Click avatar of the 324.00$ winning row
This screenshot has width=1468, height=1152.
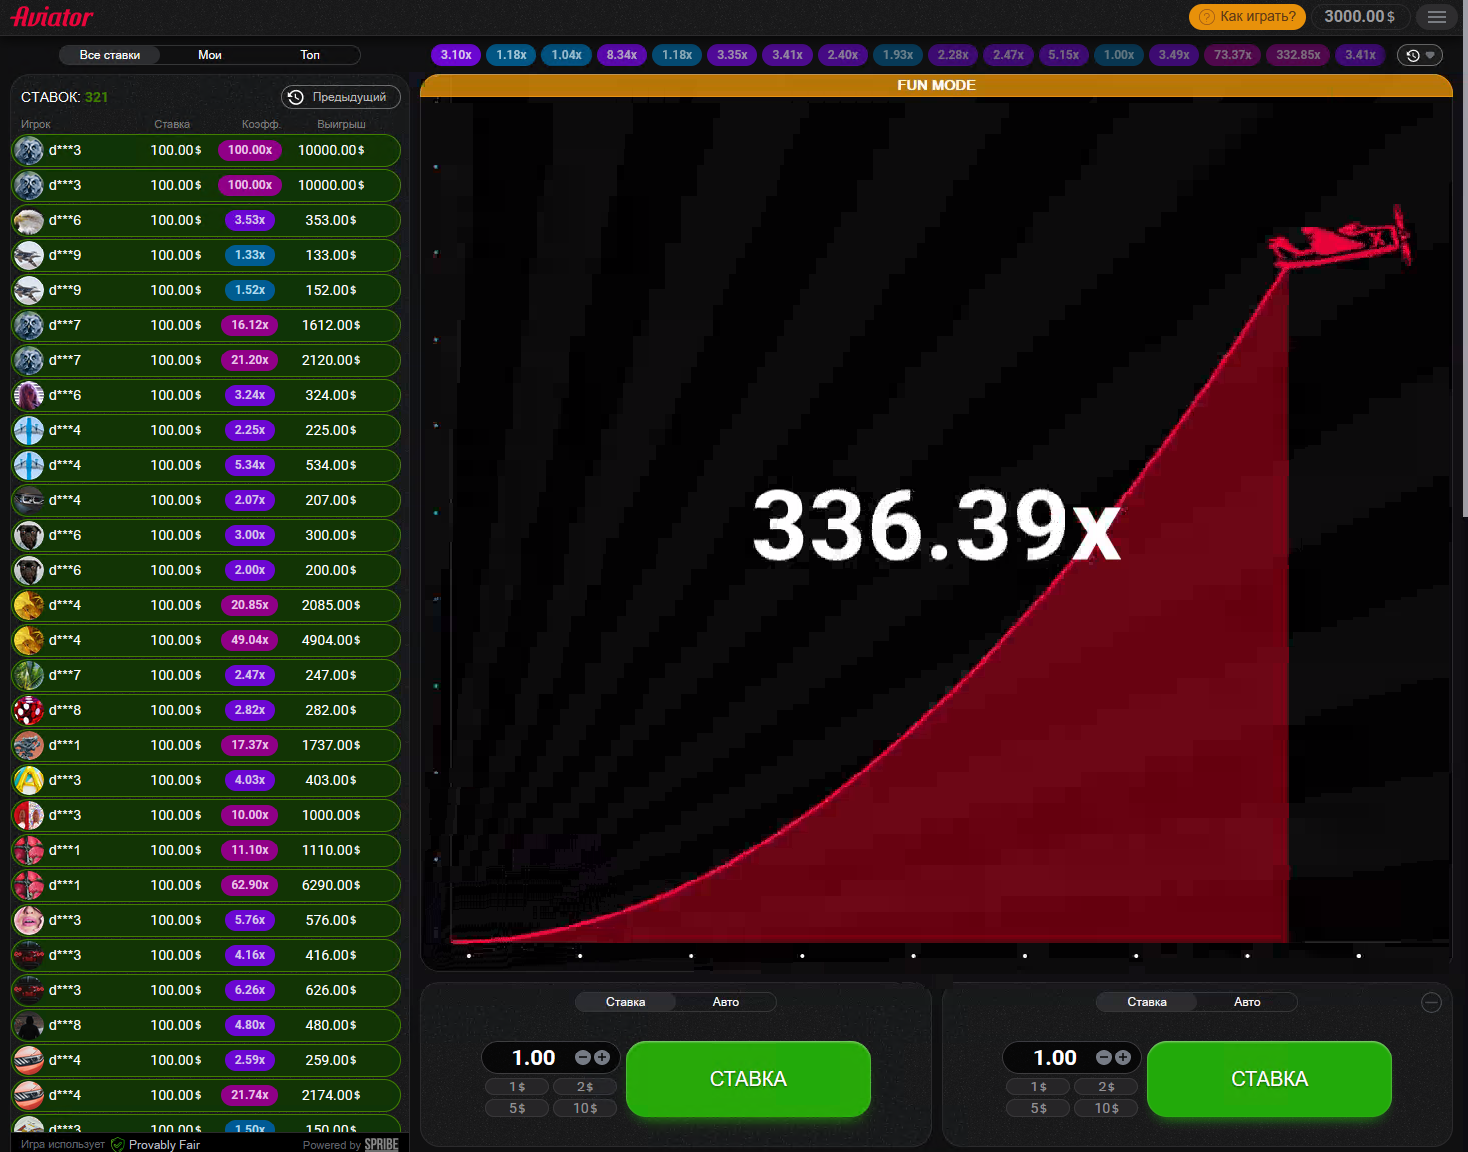[29, 395]
